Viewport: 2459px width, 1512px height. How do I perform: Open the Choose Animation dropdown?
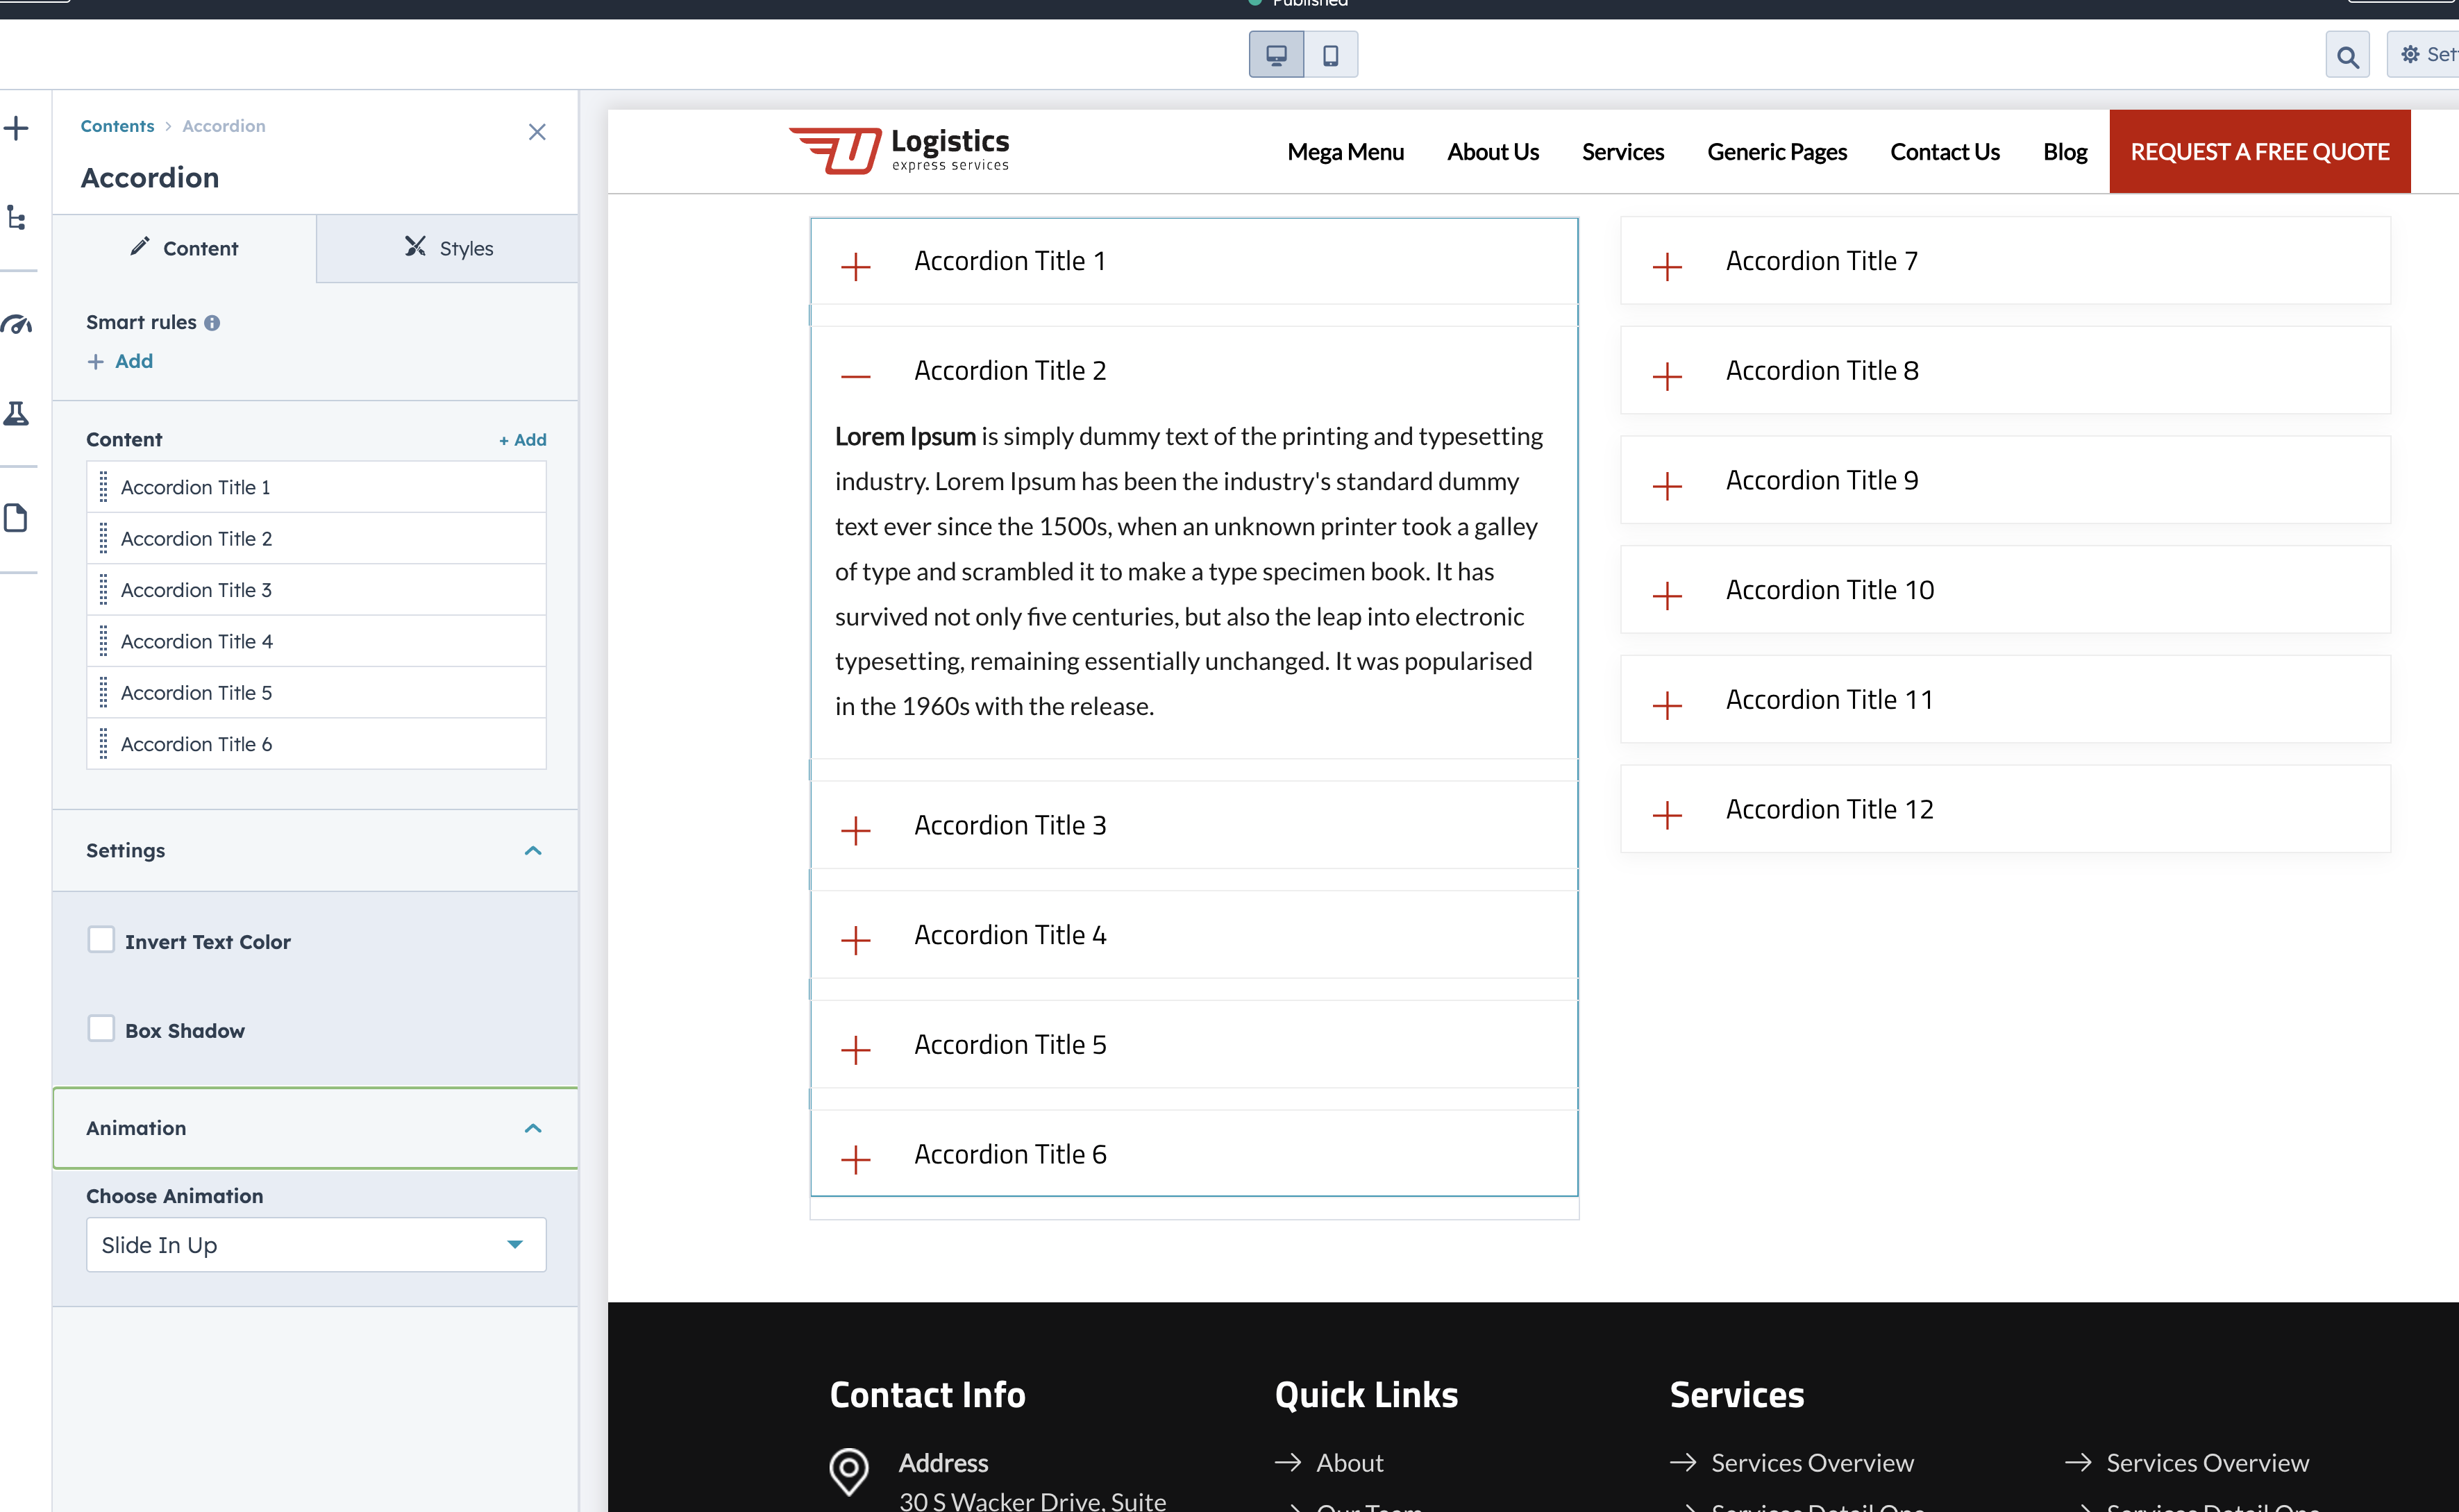[316, 1244]
